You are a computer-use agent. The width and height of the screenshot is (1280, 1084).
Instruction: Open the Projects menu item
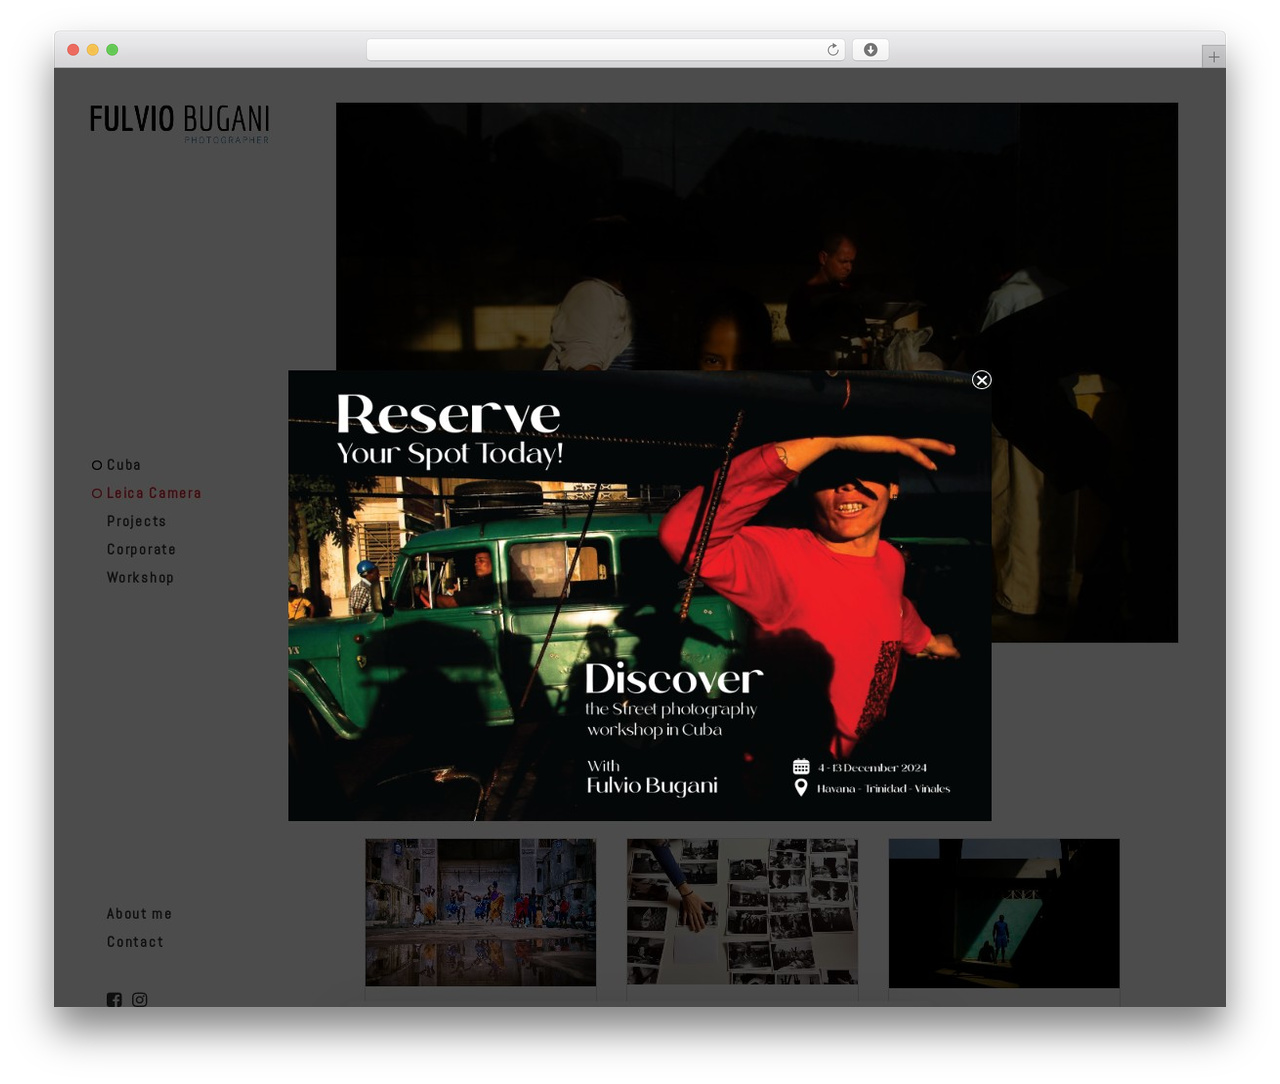136,521
